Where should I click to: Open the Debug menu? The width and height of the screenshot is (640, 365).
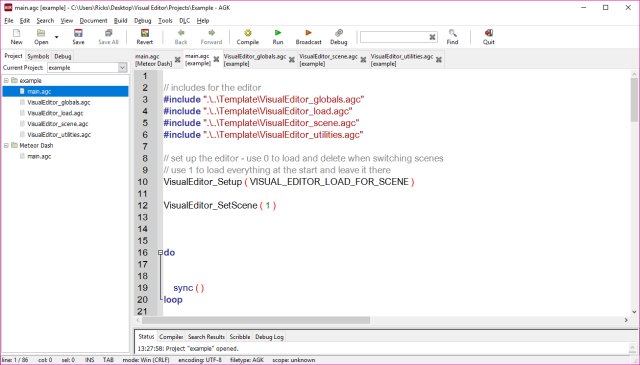pos(142,20)
